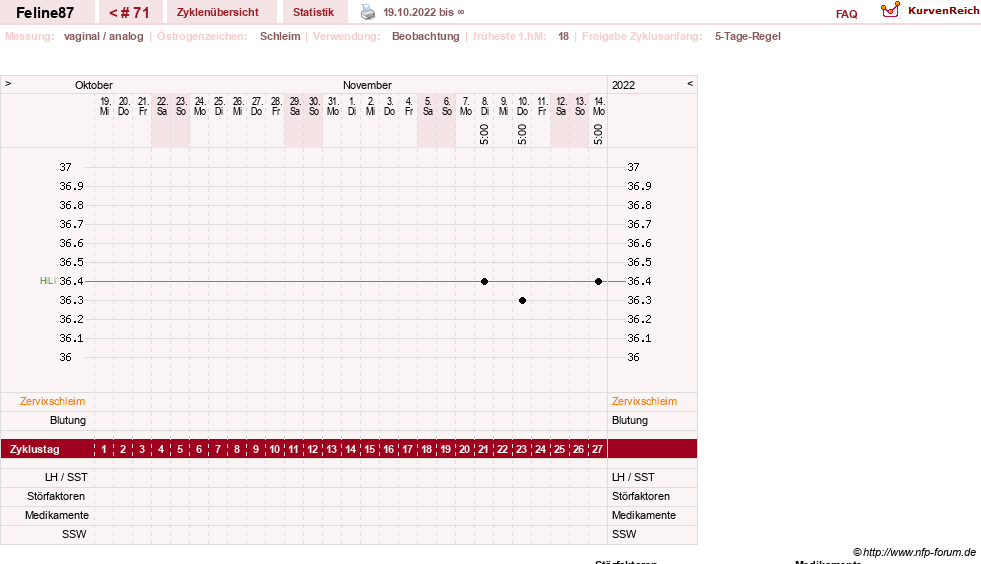This screenshot has height=564, width=981.
Task: Click the 'vaginal / analog' measurement value
Action: [104, 36]
